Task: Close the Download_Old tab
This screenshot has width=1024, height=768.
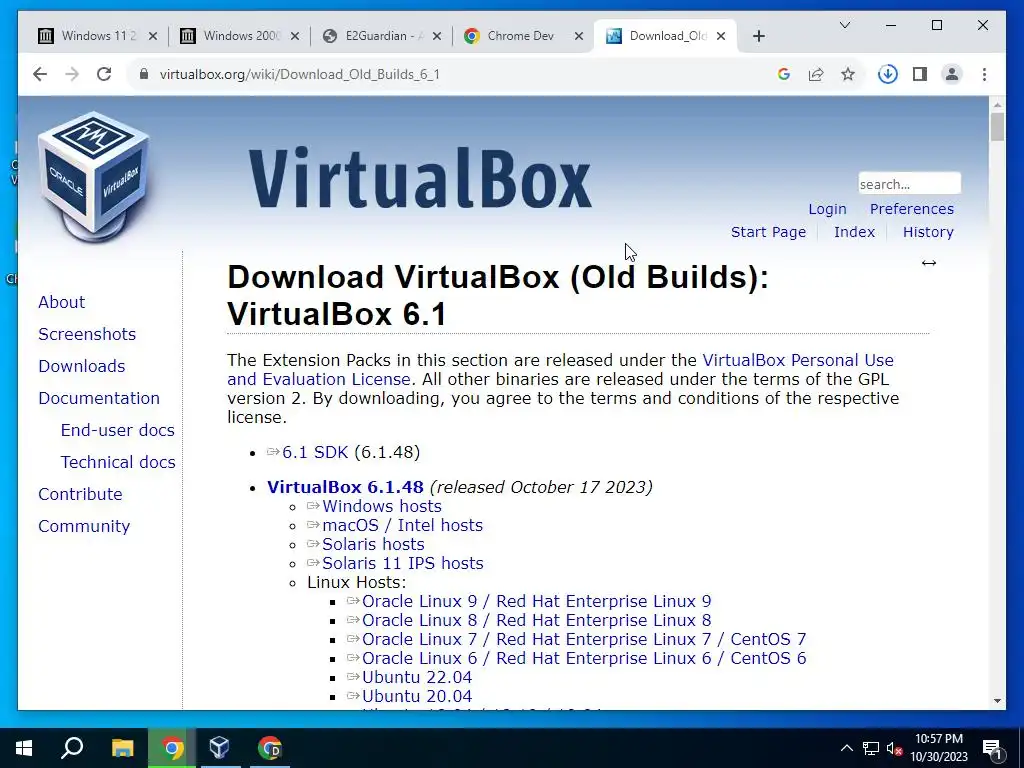Action: [721, 36]
